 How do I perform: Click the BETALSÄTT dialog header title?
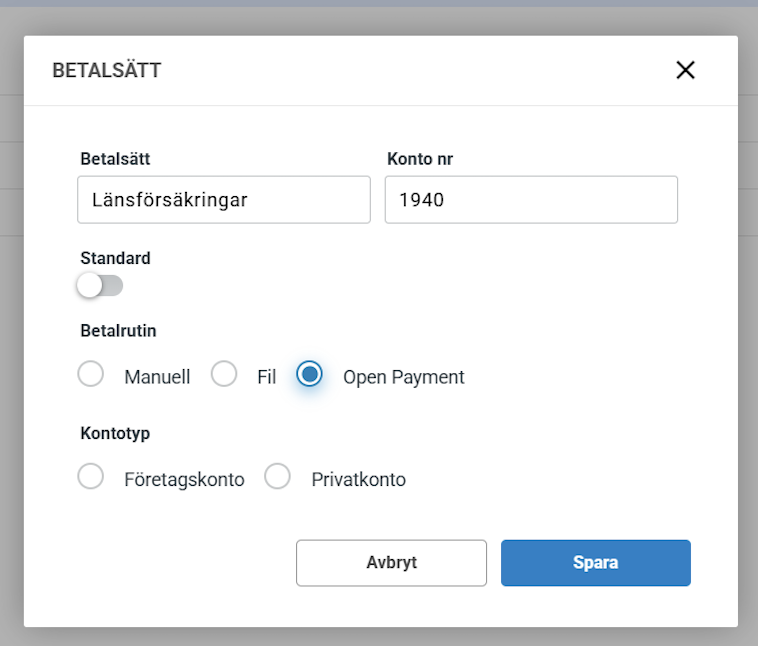click(x=107, y=70)
